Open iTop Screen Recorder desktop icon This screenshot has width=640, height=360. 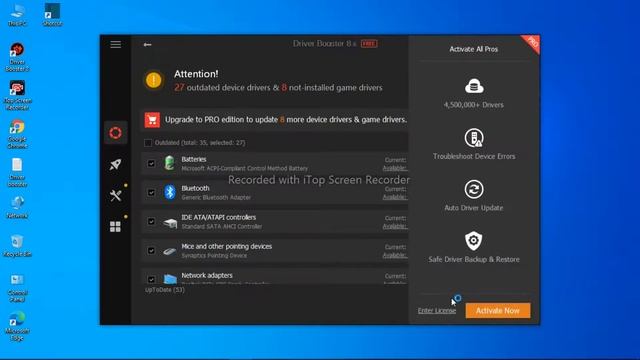click(x=17, y=95)
